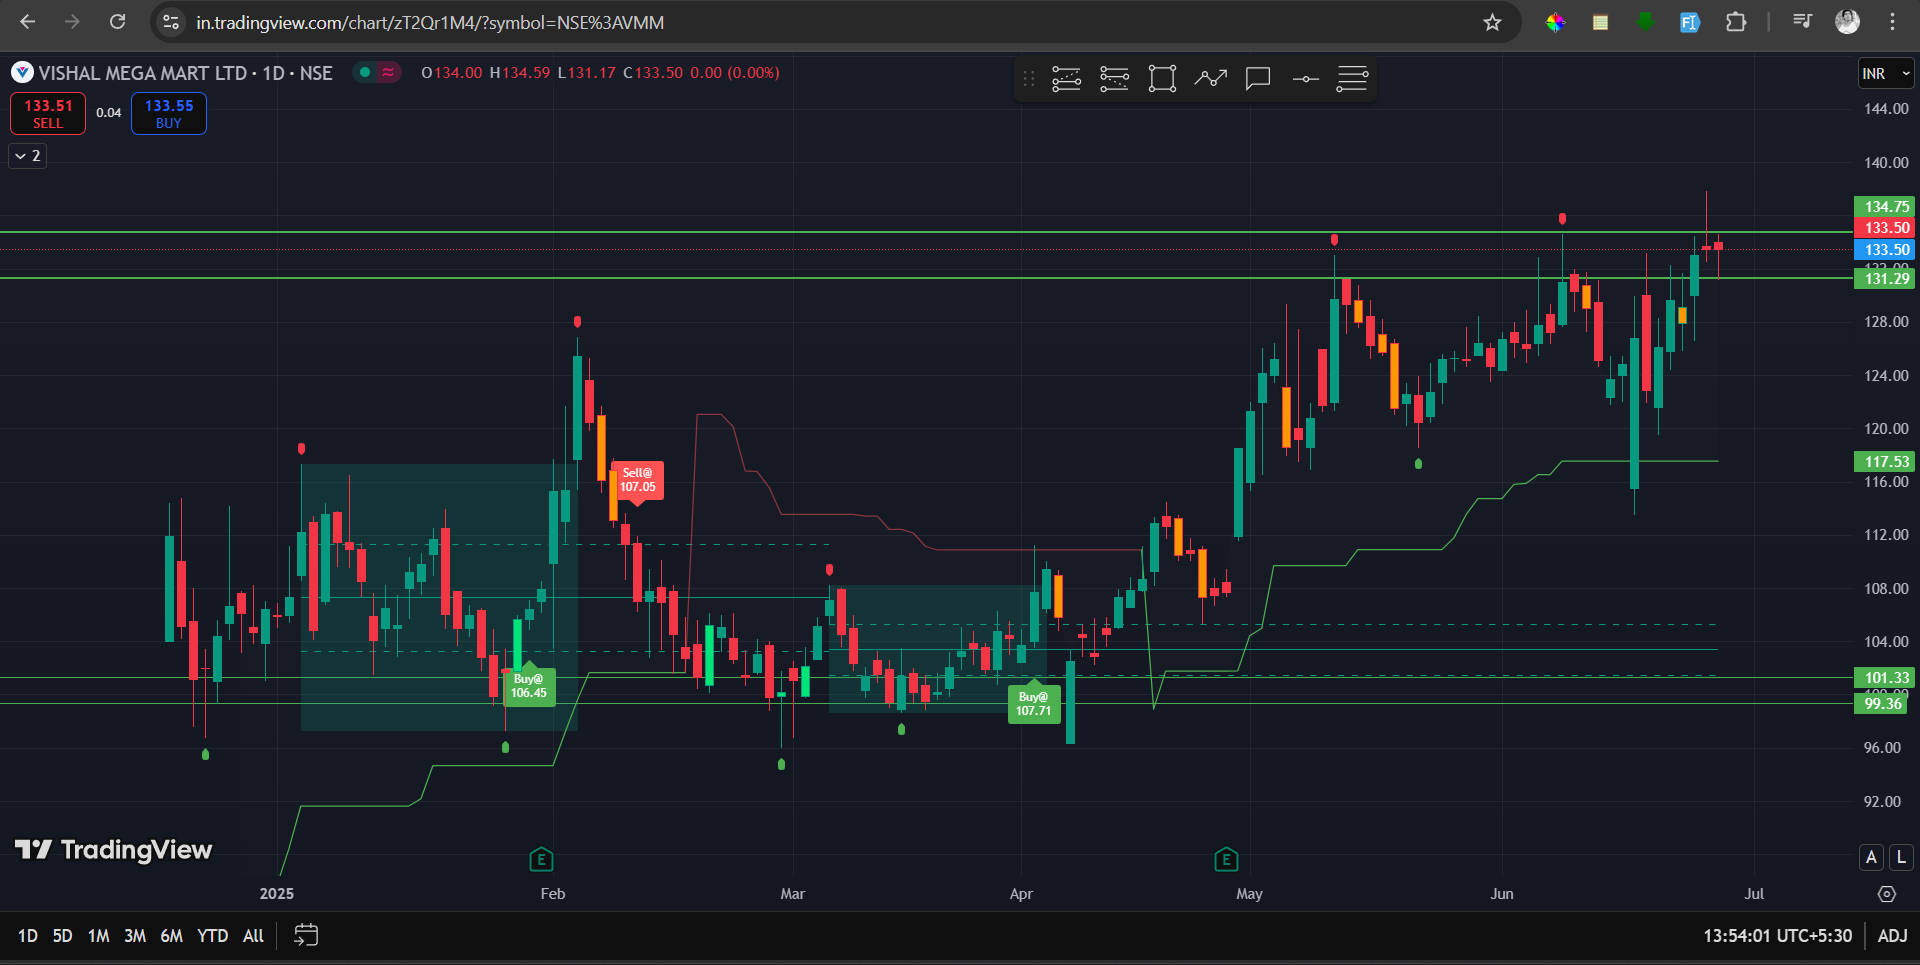Switch to the YTD date range

213,936
